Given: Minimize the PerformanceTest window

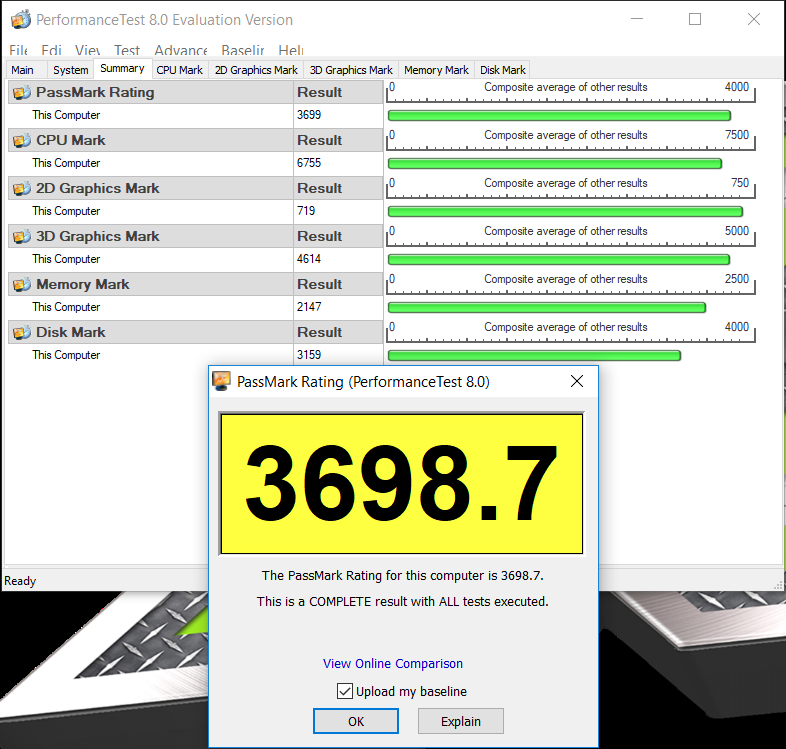Looking at the screenshot, I should 637,19.
